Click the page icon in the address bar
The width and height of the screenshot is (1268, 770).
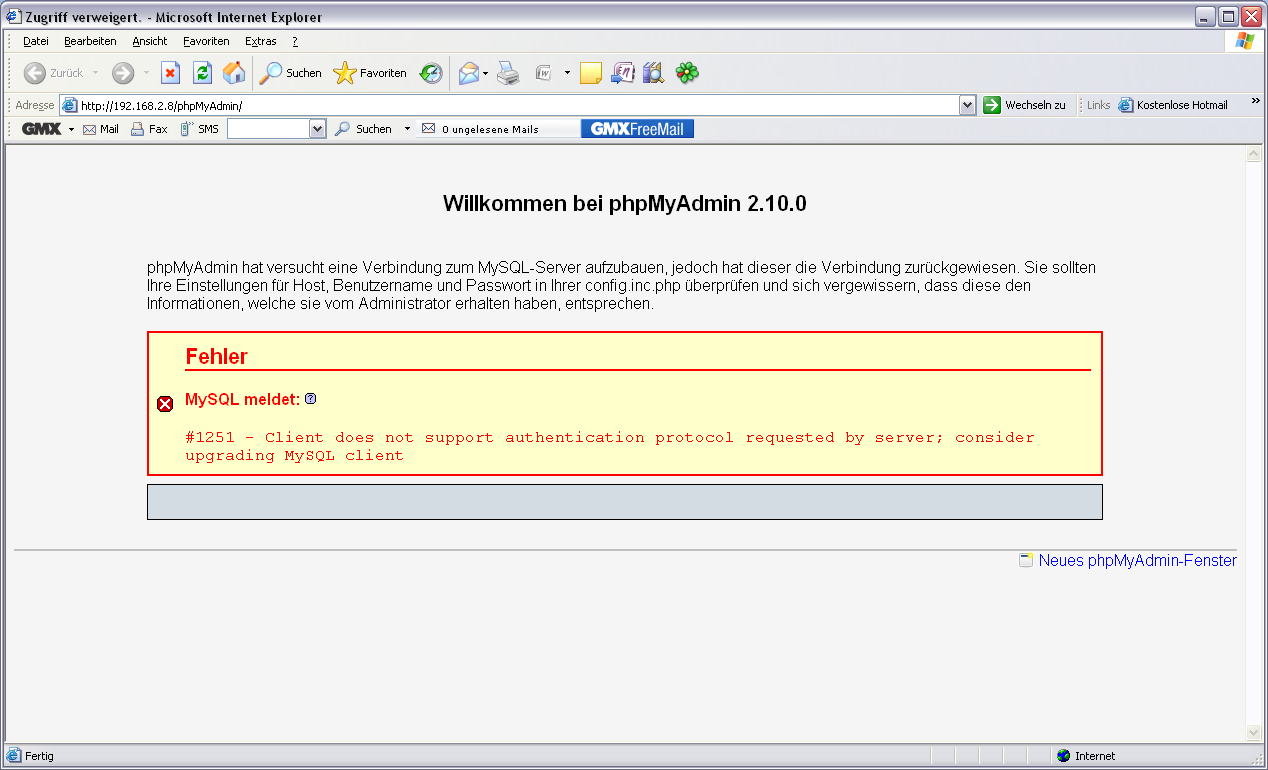(69, 105)
